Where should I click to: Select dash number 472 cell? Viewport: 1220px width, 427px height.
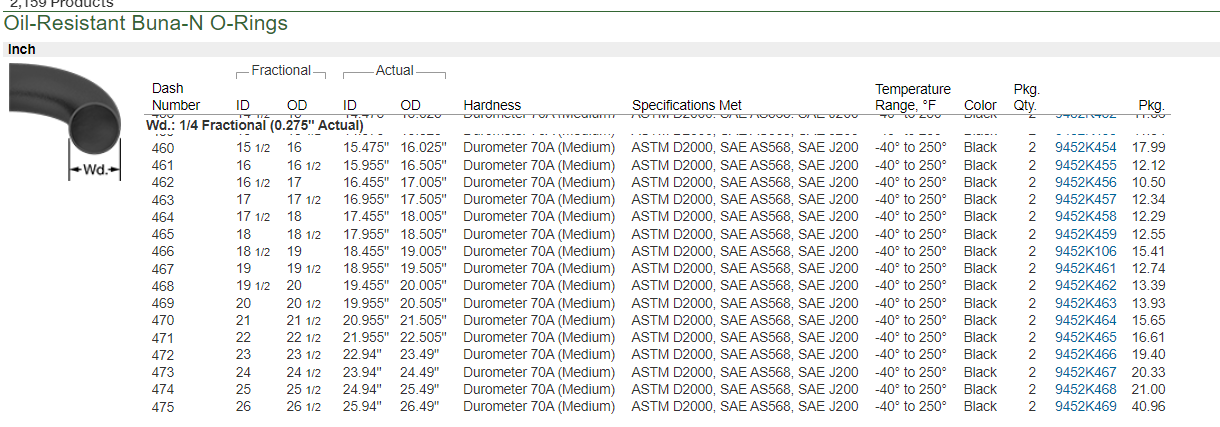(x=163, y=354)
